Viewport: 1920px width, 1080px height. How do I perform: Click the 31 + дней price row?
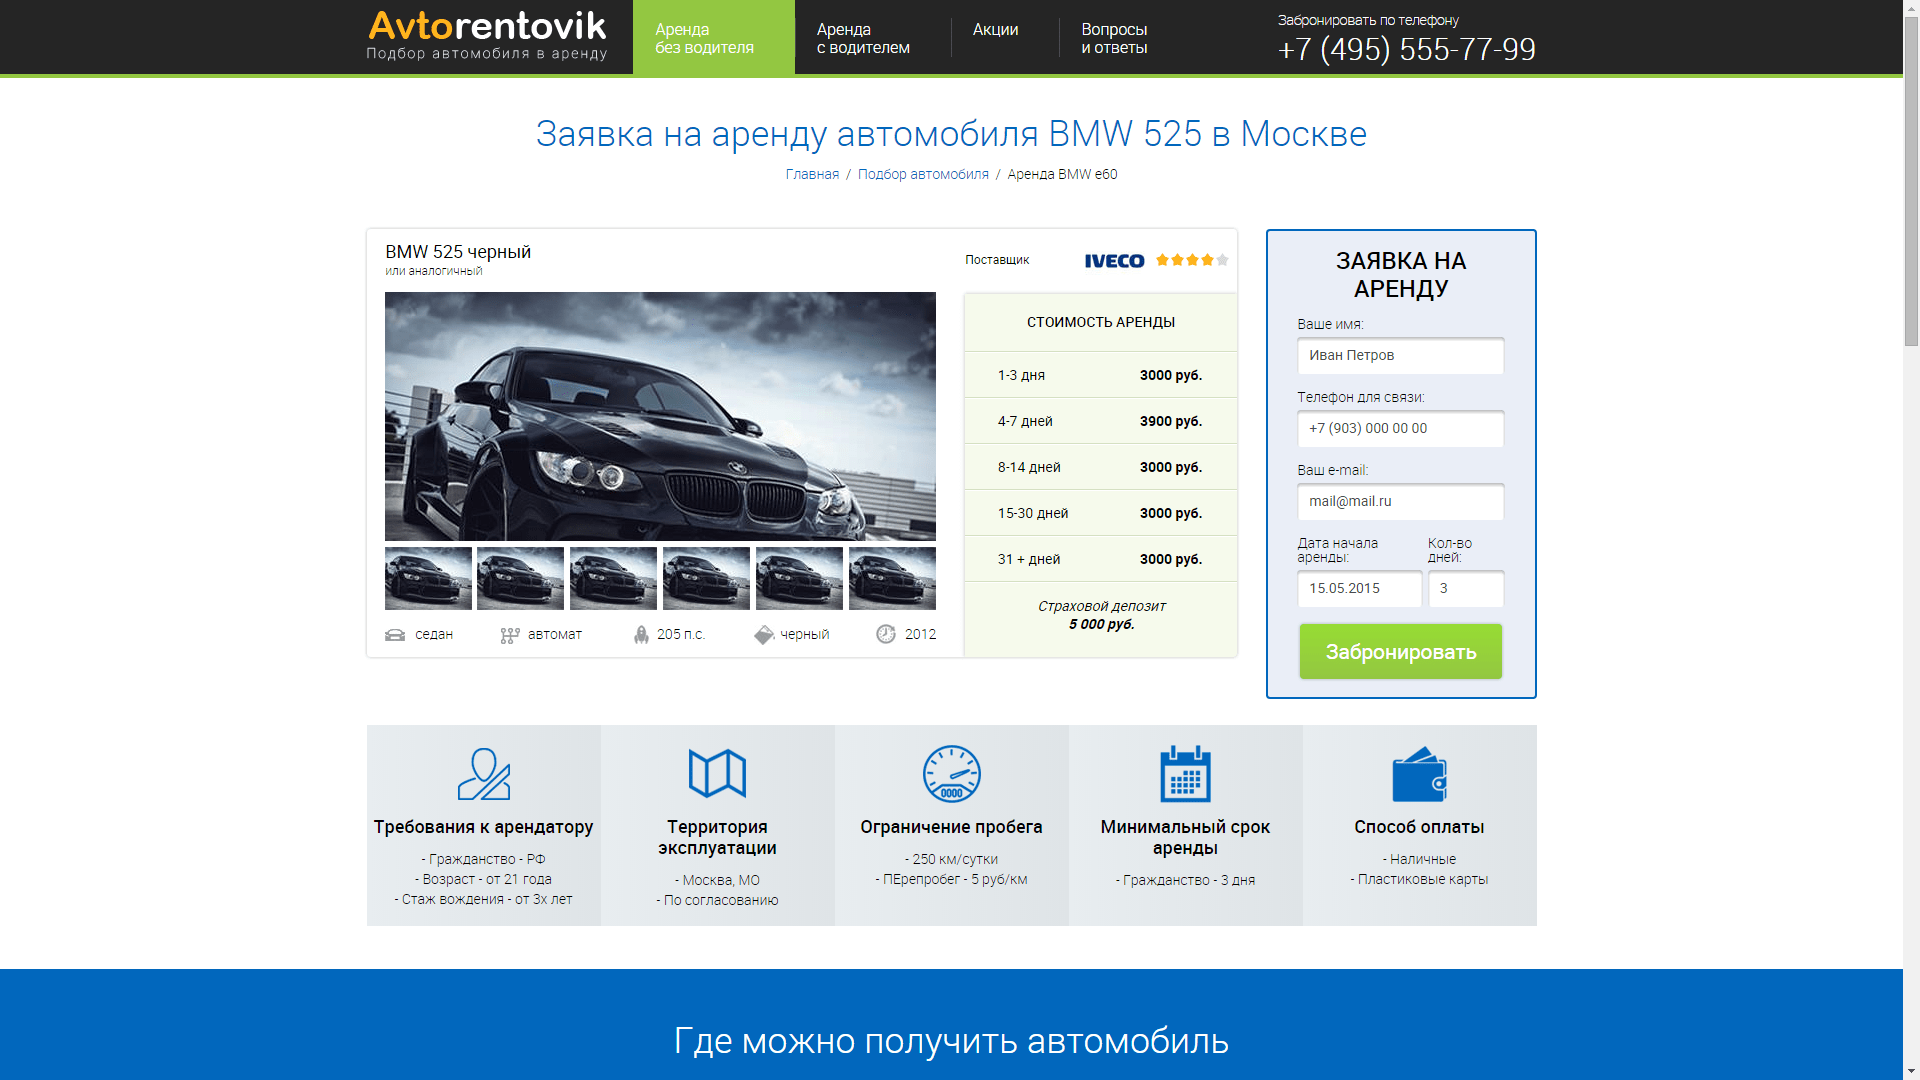(x=1100, y=559)
